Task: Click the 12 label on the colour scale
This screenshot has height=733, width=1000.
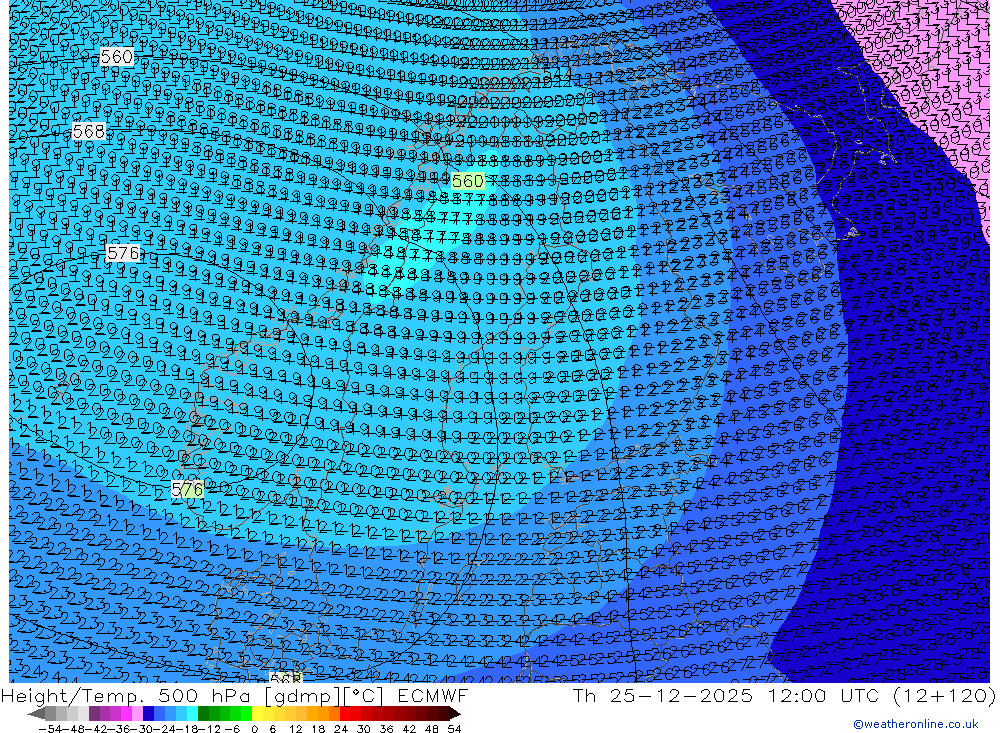Action: (295, 729)
